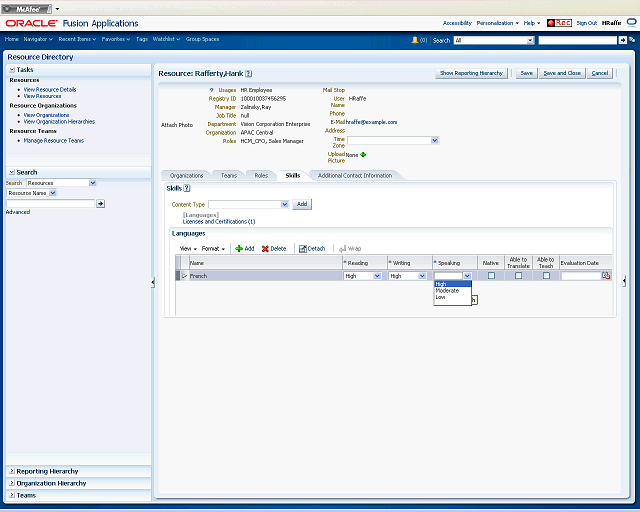Screen dimensions: 640x512
Task: Toggle the Able to Translate checkbox for French
Action: tap(518, 276)
